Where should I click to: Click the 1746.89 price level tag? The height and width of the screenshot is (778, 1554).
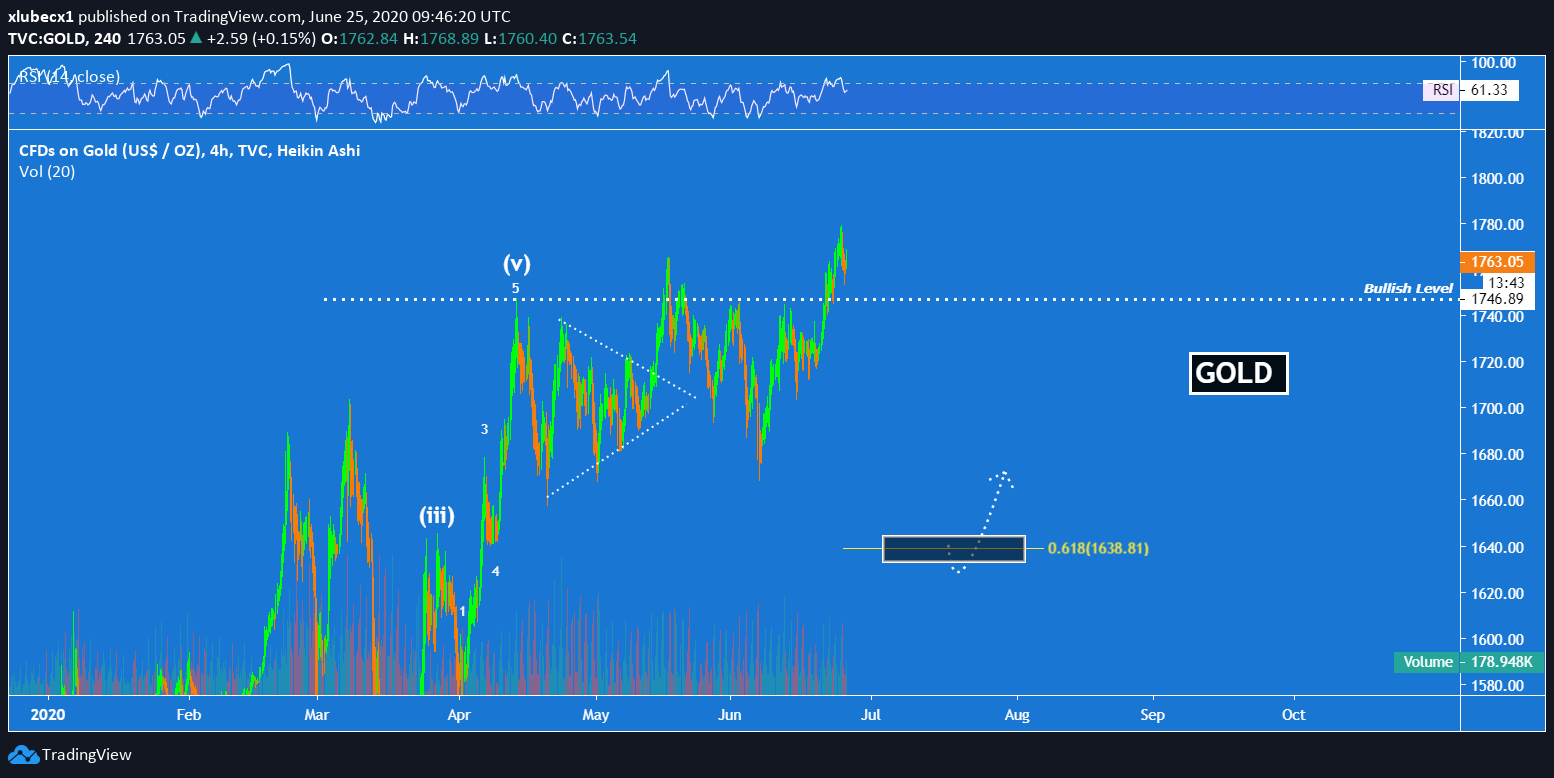tap(1490, 298)
